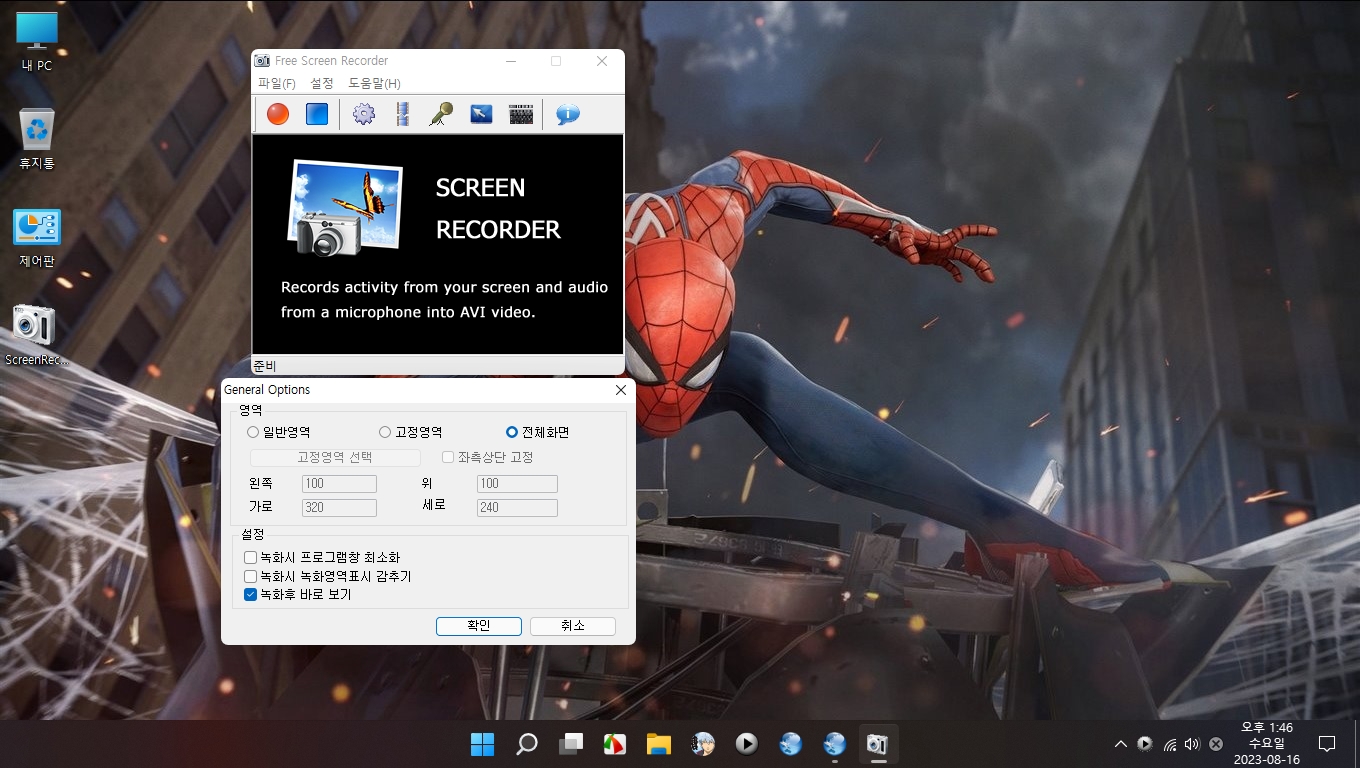1360x768 pixels.
Task: Click the 위 input field
Action: tap(517, 484)
